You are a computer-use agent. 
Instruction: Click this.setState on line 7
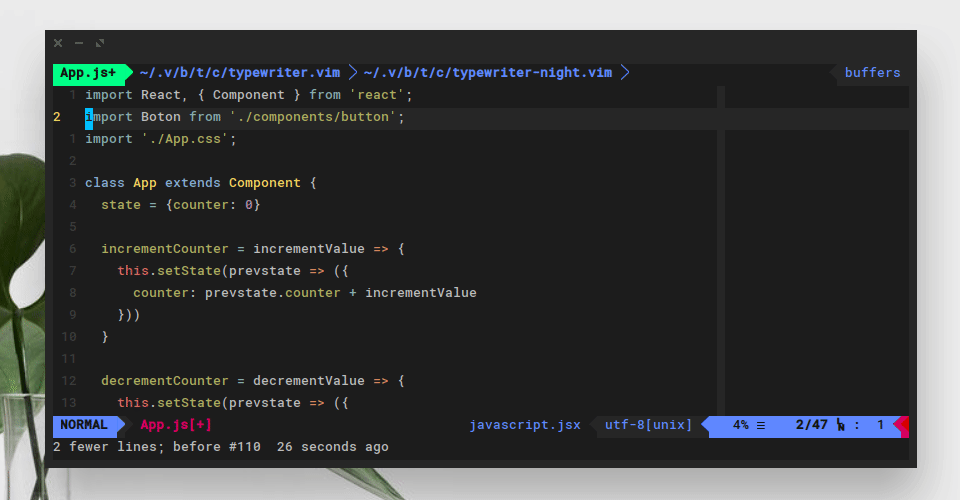point(169,271)
